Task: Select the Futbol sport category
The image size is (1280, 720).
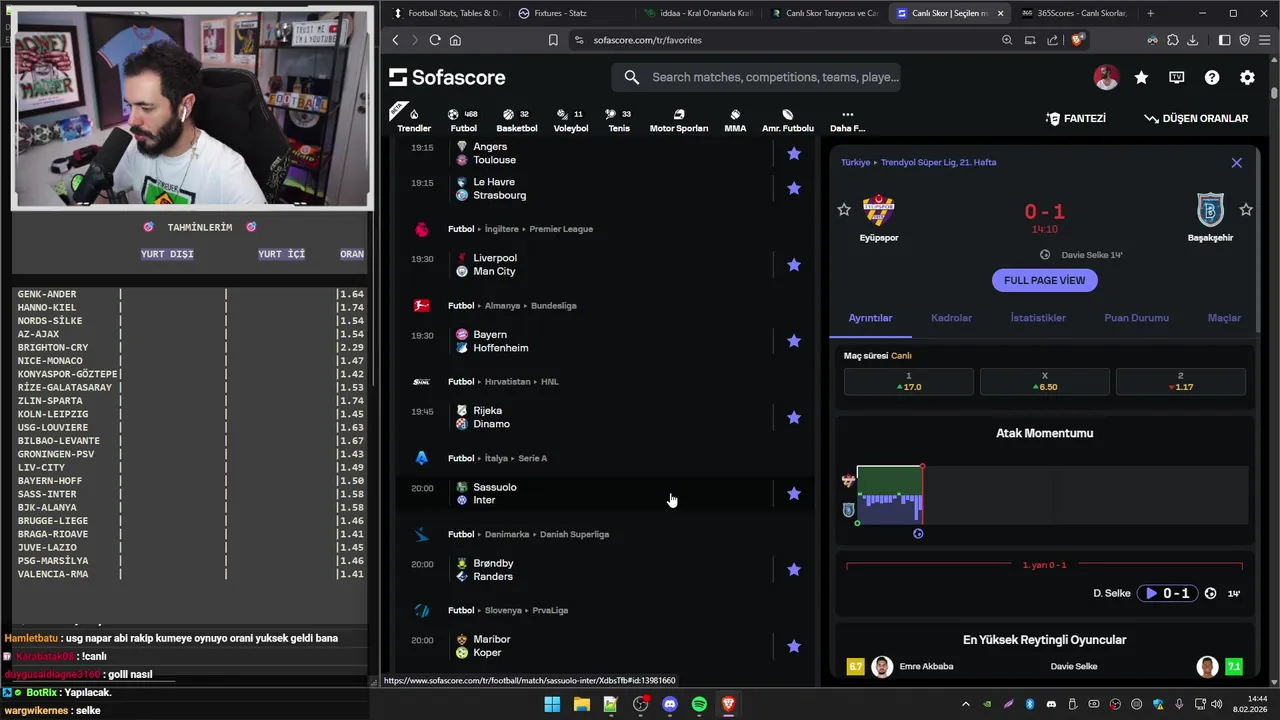Action: (x=463, y=120)
